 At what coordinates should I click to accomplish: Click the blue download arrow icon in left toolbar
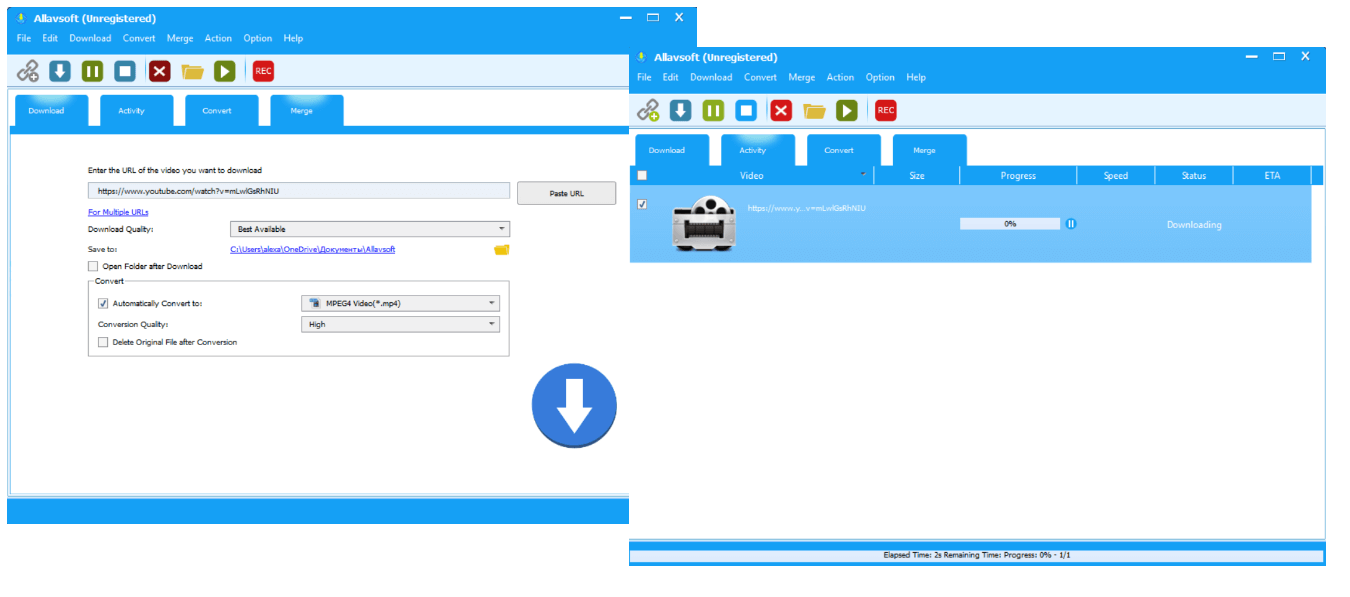(x=60, y=71)
